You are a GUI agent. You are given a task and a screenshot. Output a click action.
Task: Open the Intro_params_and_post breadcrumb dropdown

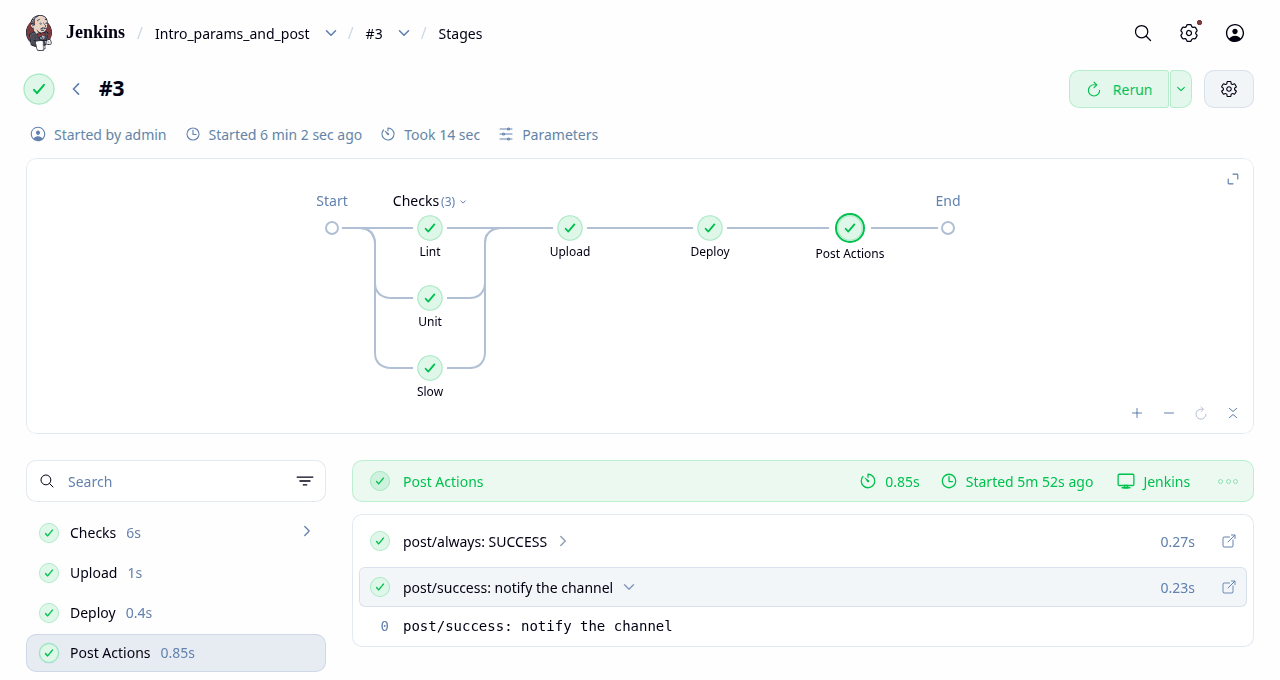pyautogui.click(x=331, y=33)
